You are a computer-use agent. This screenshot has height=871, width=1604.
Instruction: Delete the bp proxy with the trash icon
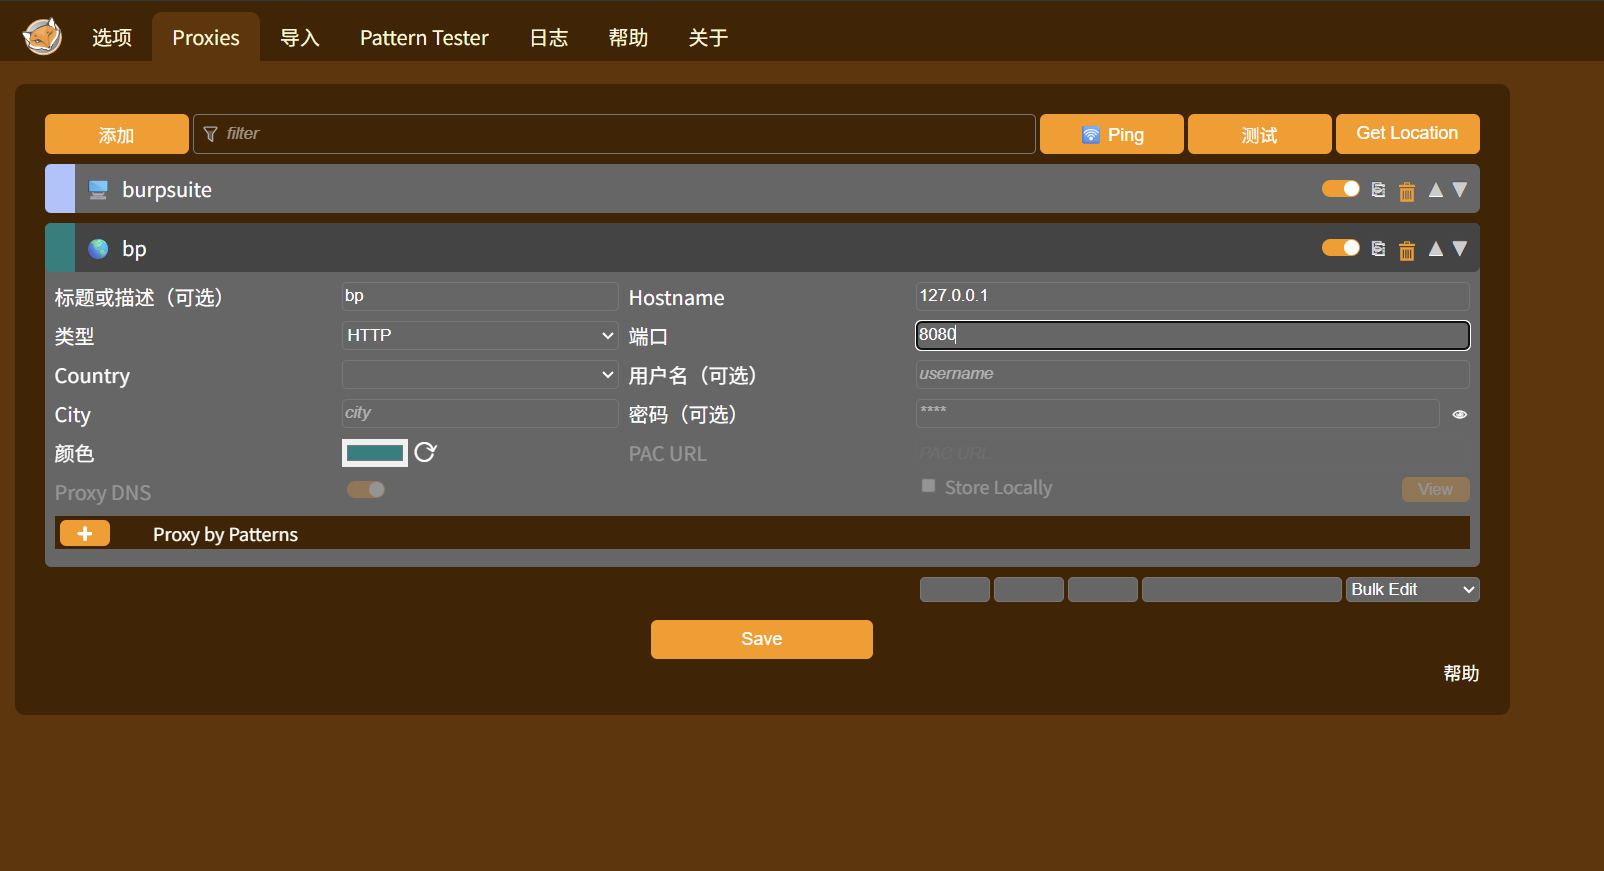pyautogui.click(x=1406, y=250)
